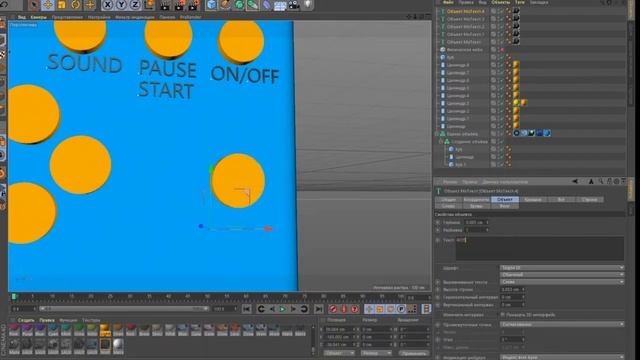This screenshot has height=360, width=640.
Task: Switch to the Координаты attribute tab
Action: pyautogui.click(x=476, y=200)
